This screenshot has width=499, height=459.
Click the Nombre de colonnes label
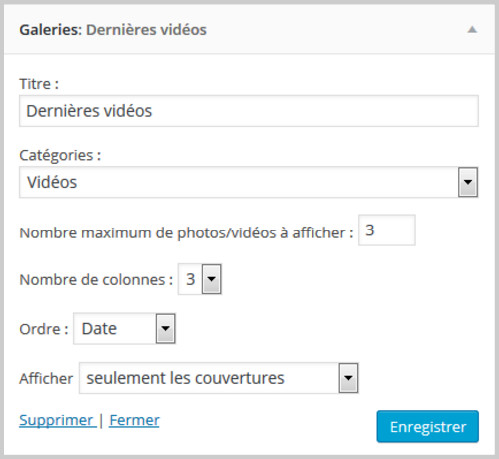96,280
